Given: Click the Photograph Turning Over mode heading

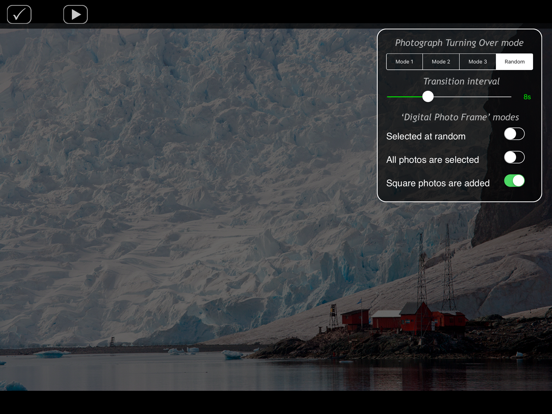Looking at the screenshot, I should tap(459, 43).
